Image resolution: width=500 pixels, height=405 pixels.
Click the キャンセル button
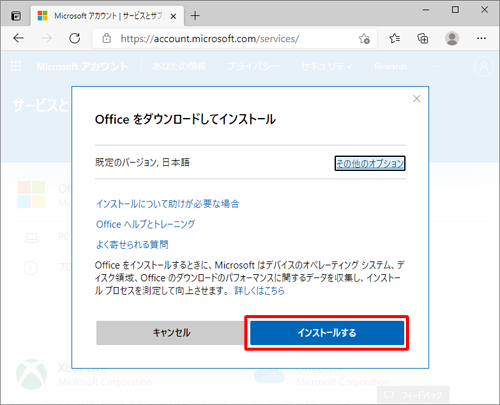(x=171, y=333)
